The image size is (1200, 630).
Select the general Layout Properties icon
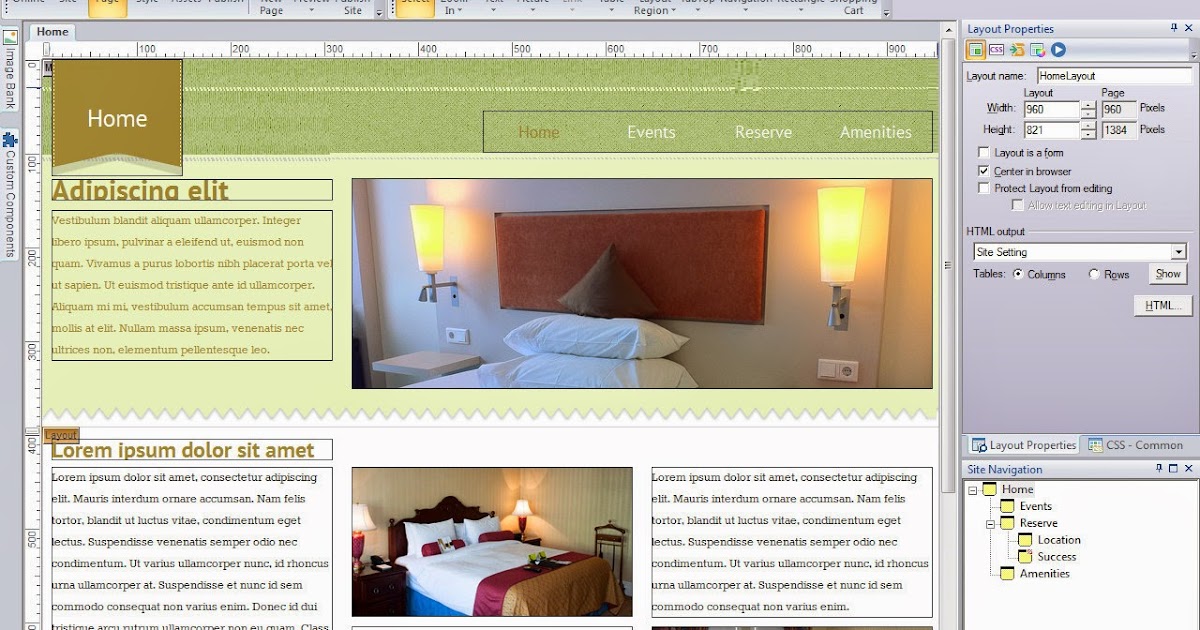click(976, 50)
